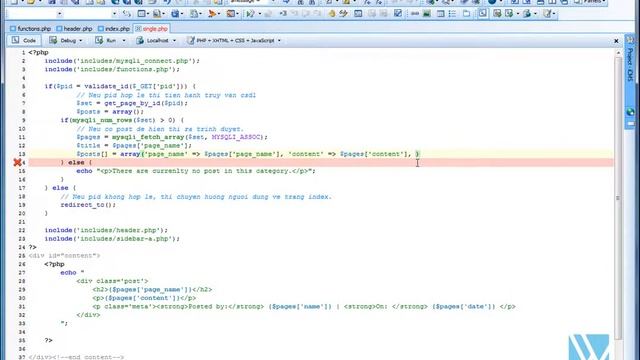
Task: Switch to the header.php tab
Action: pos(74,29)
